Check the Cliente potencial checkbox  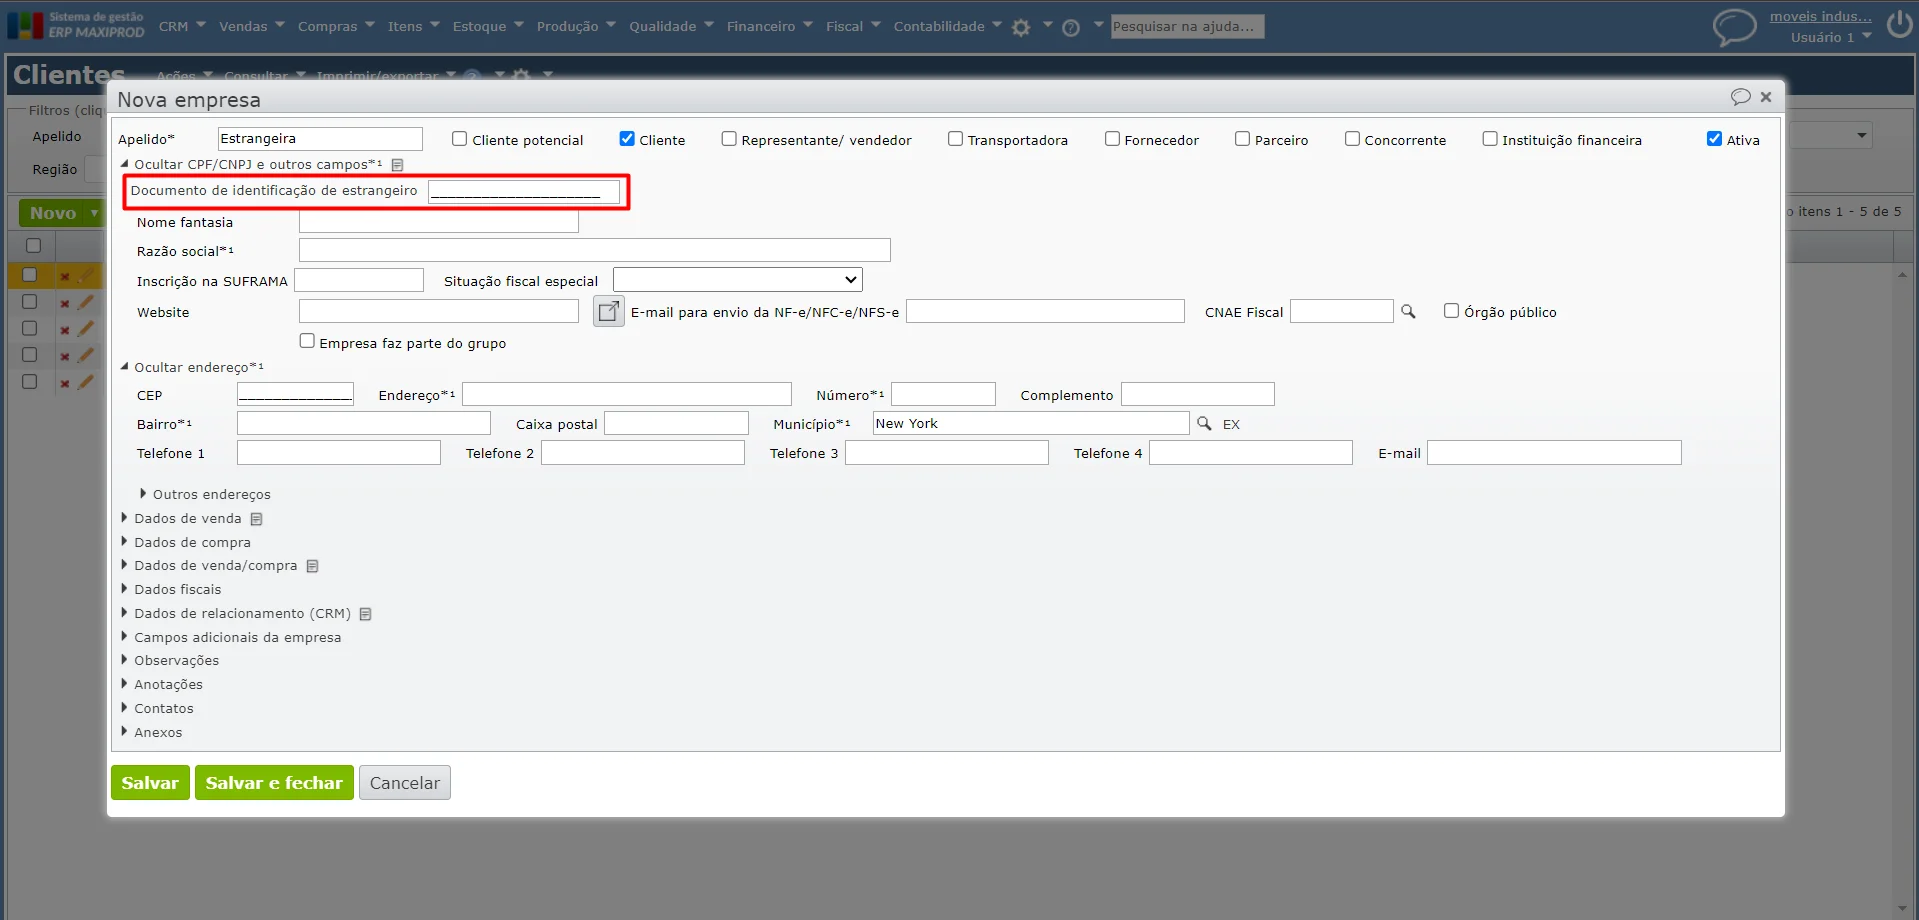459,139
